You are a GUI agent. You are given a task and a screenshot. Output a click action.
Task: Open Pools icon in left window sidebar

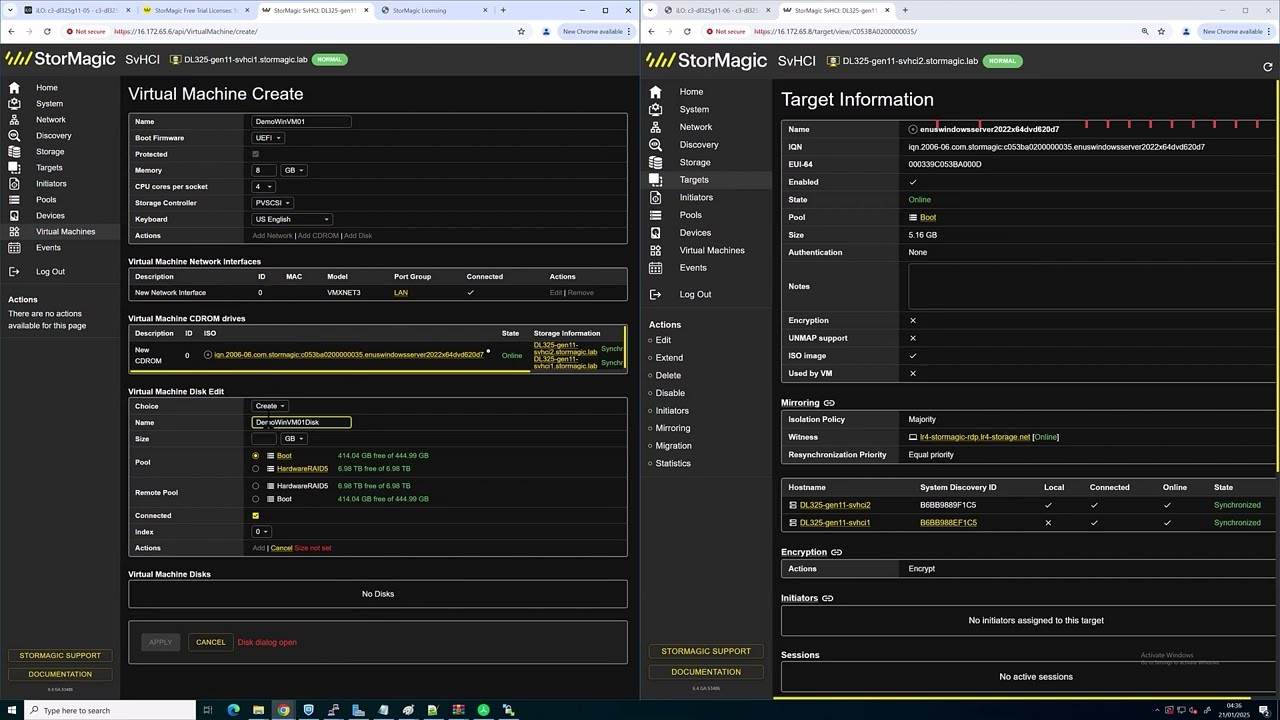point(14,200)
